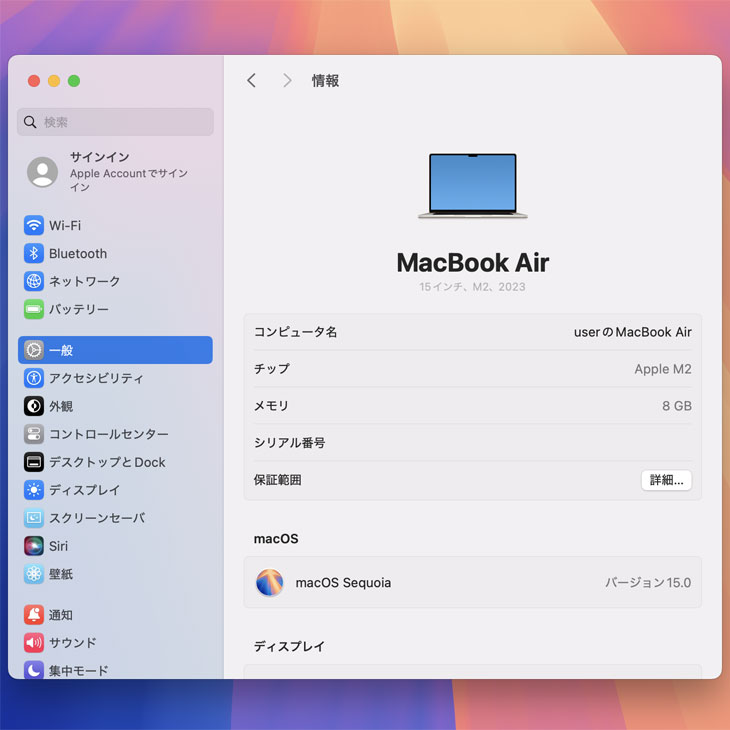Open ディスプレイ settings in sidebar
Screen dimensions: 730x730
point(84,490)
